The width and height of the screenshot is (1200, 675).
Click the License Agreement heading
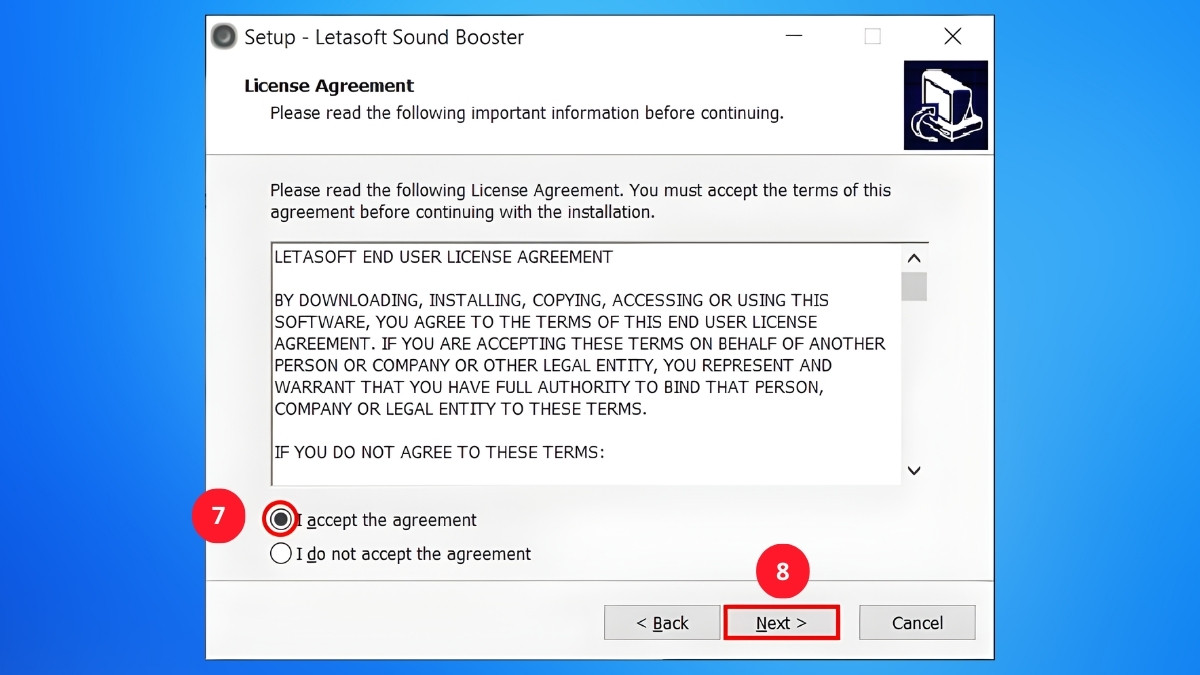click(330, 85)
